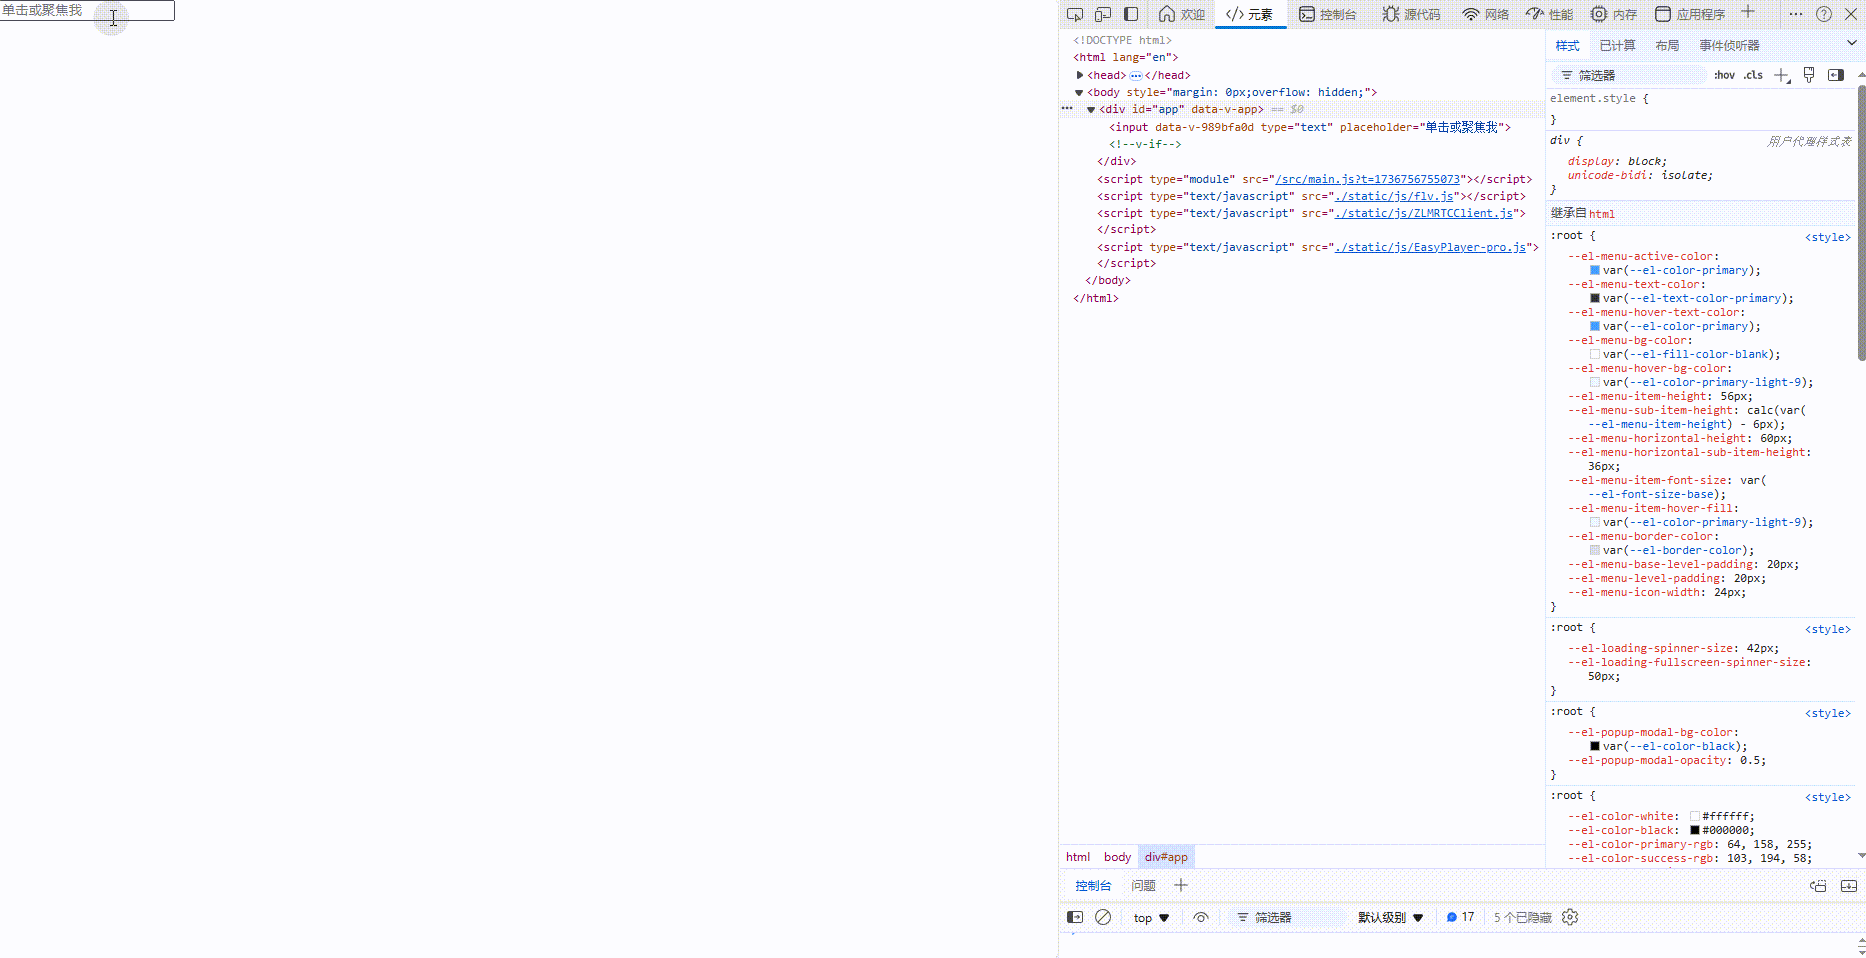This screenshot has width=1866, height=958.
Task: Collapse the body element node
Action: [x=1079, y=92]
